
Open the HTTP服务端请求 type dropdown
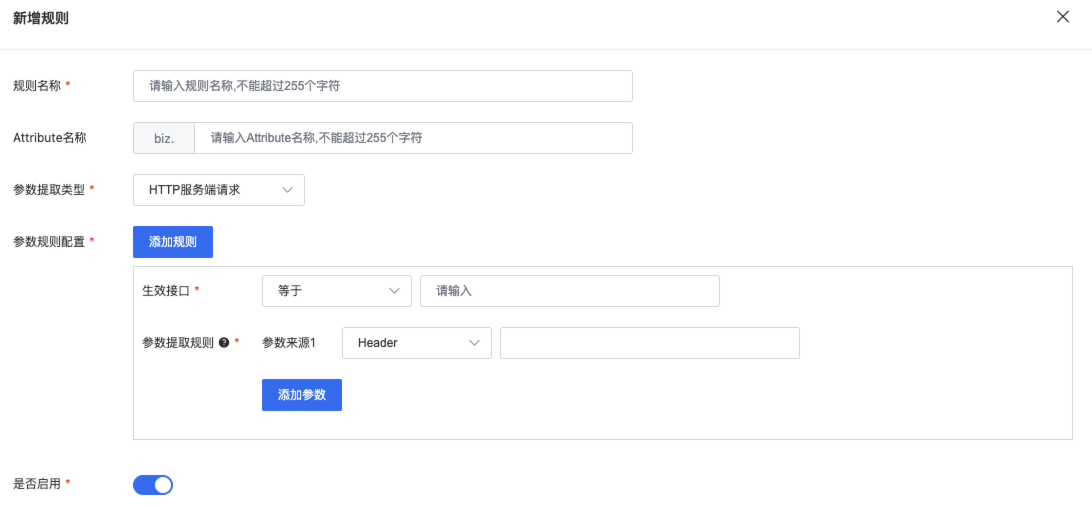point(218,189)
